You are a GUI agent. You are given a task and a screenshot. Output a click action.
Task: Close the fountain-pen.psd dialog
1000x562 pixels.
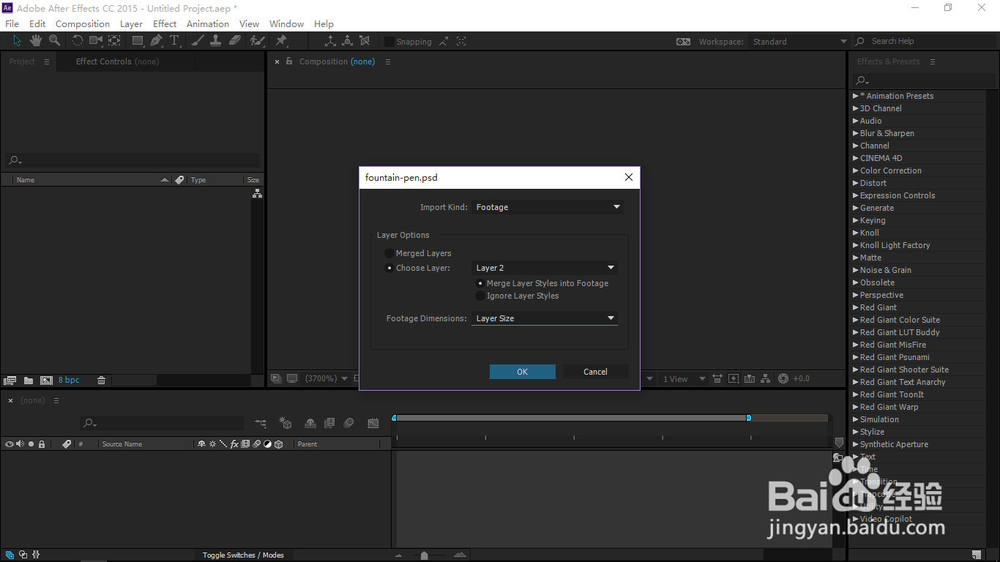(x=628, y=177)
